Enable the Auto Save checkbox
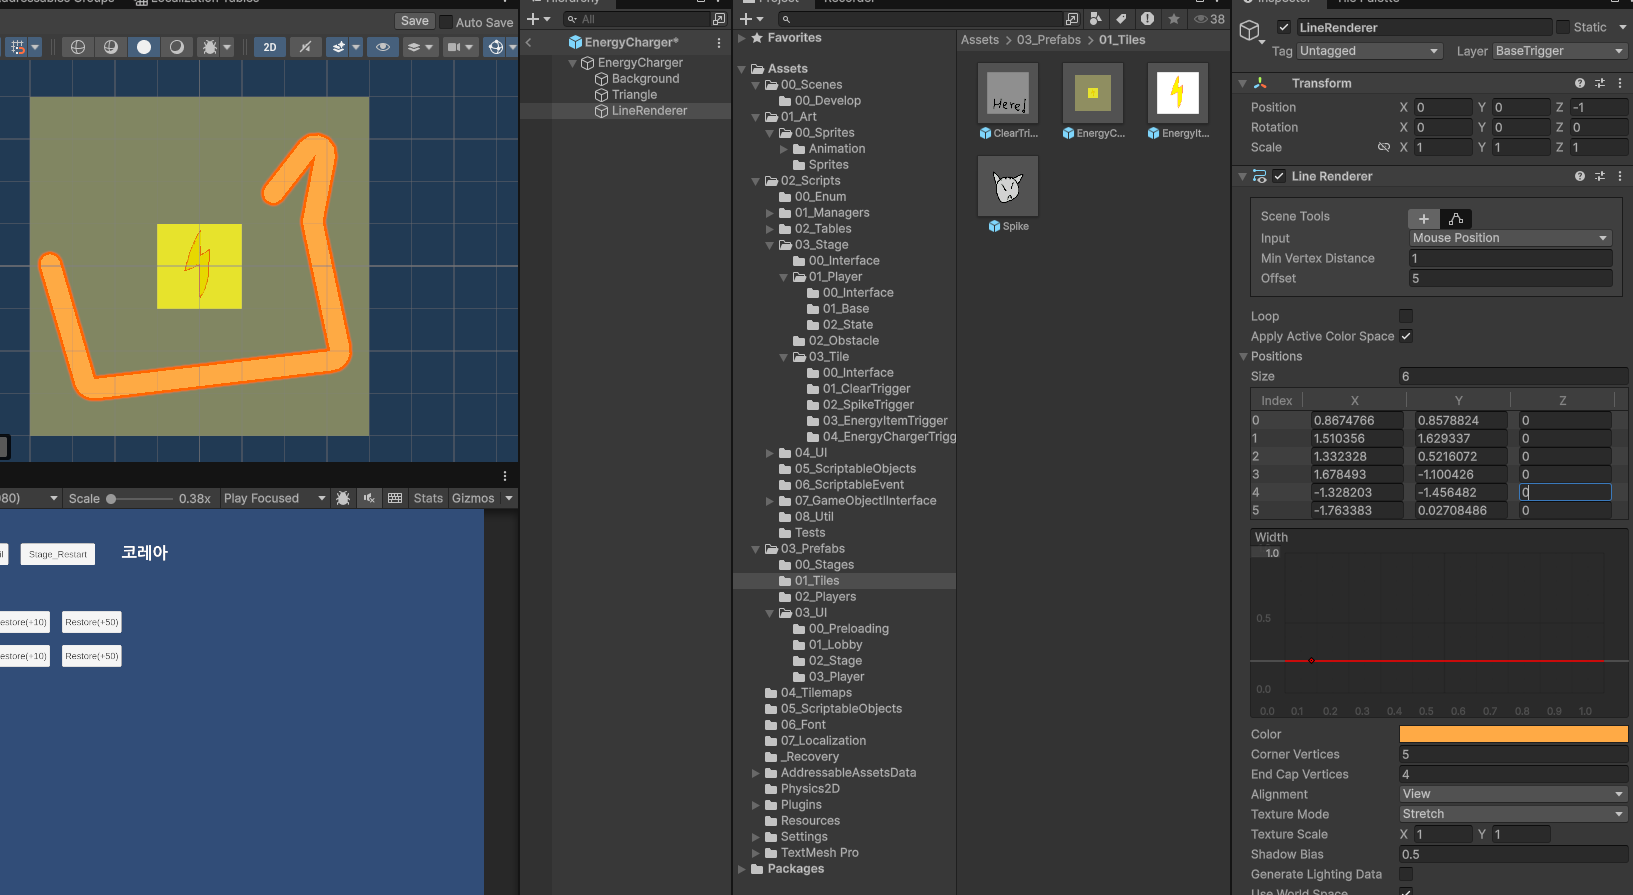Image resolution: width=1633 pixels, height=895 pixels. 446,21
